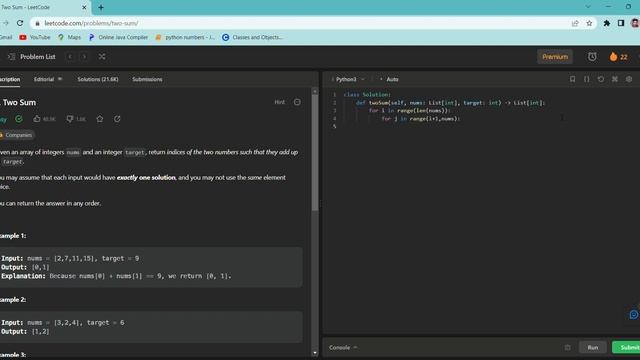The height and width of the screenshot is (360, 640).
Task: Bookmark this page with browser star icon
Action: pos(589,23)
